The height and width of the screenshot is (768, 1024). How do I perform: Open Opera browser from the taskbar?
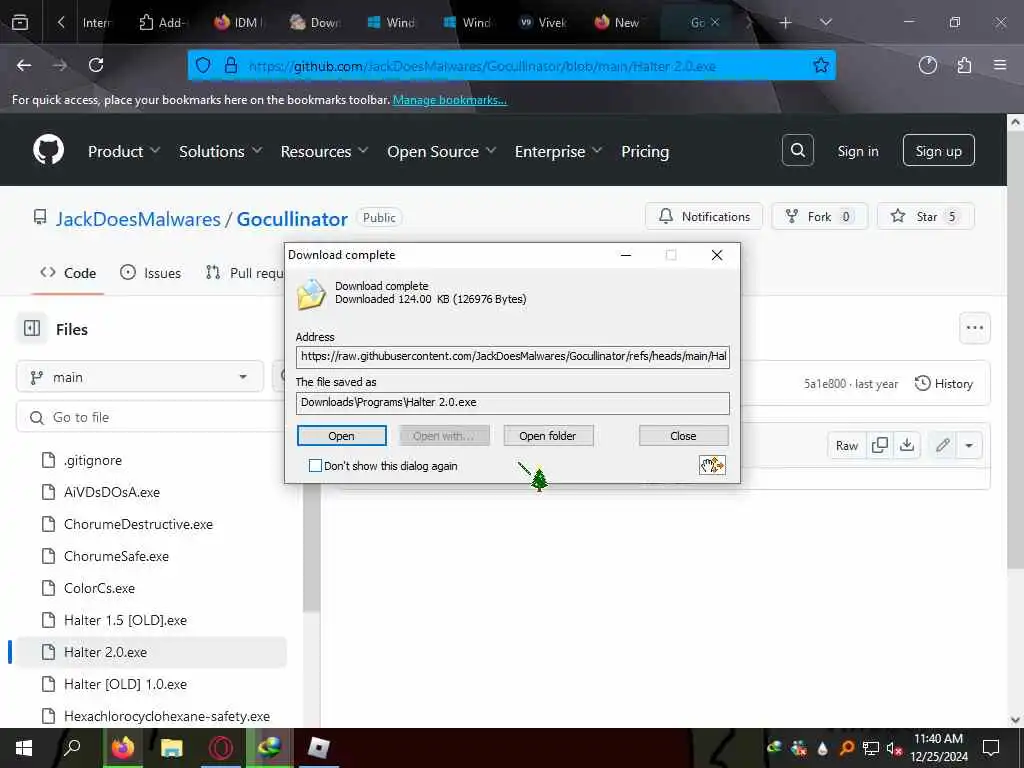click(x=221, y=748)
